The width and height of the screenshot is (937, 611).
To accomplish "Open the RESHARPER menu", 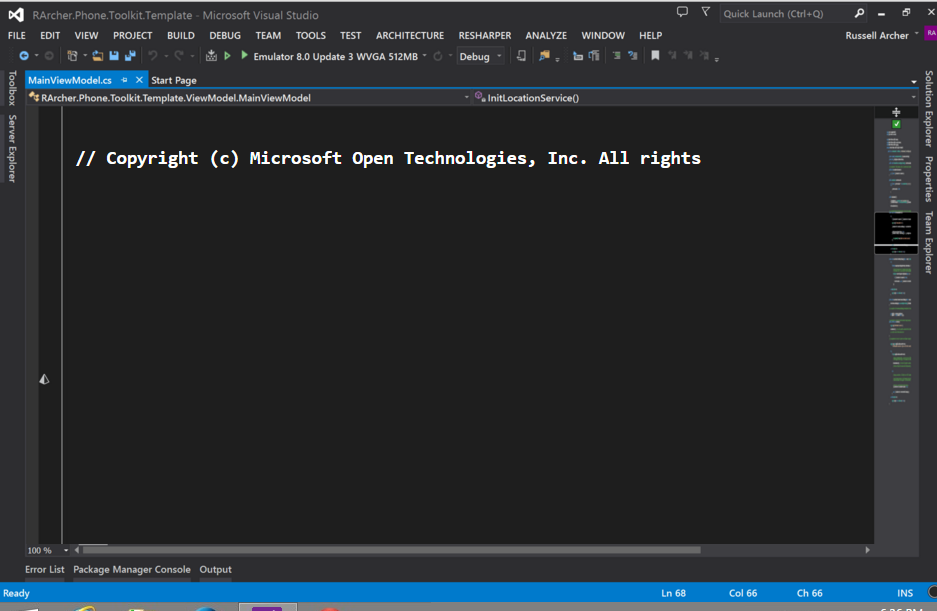I will tap(485, 35).
